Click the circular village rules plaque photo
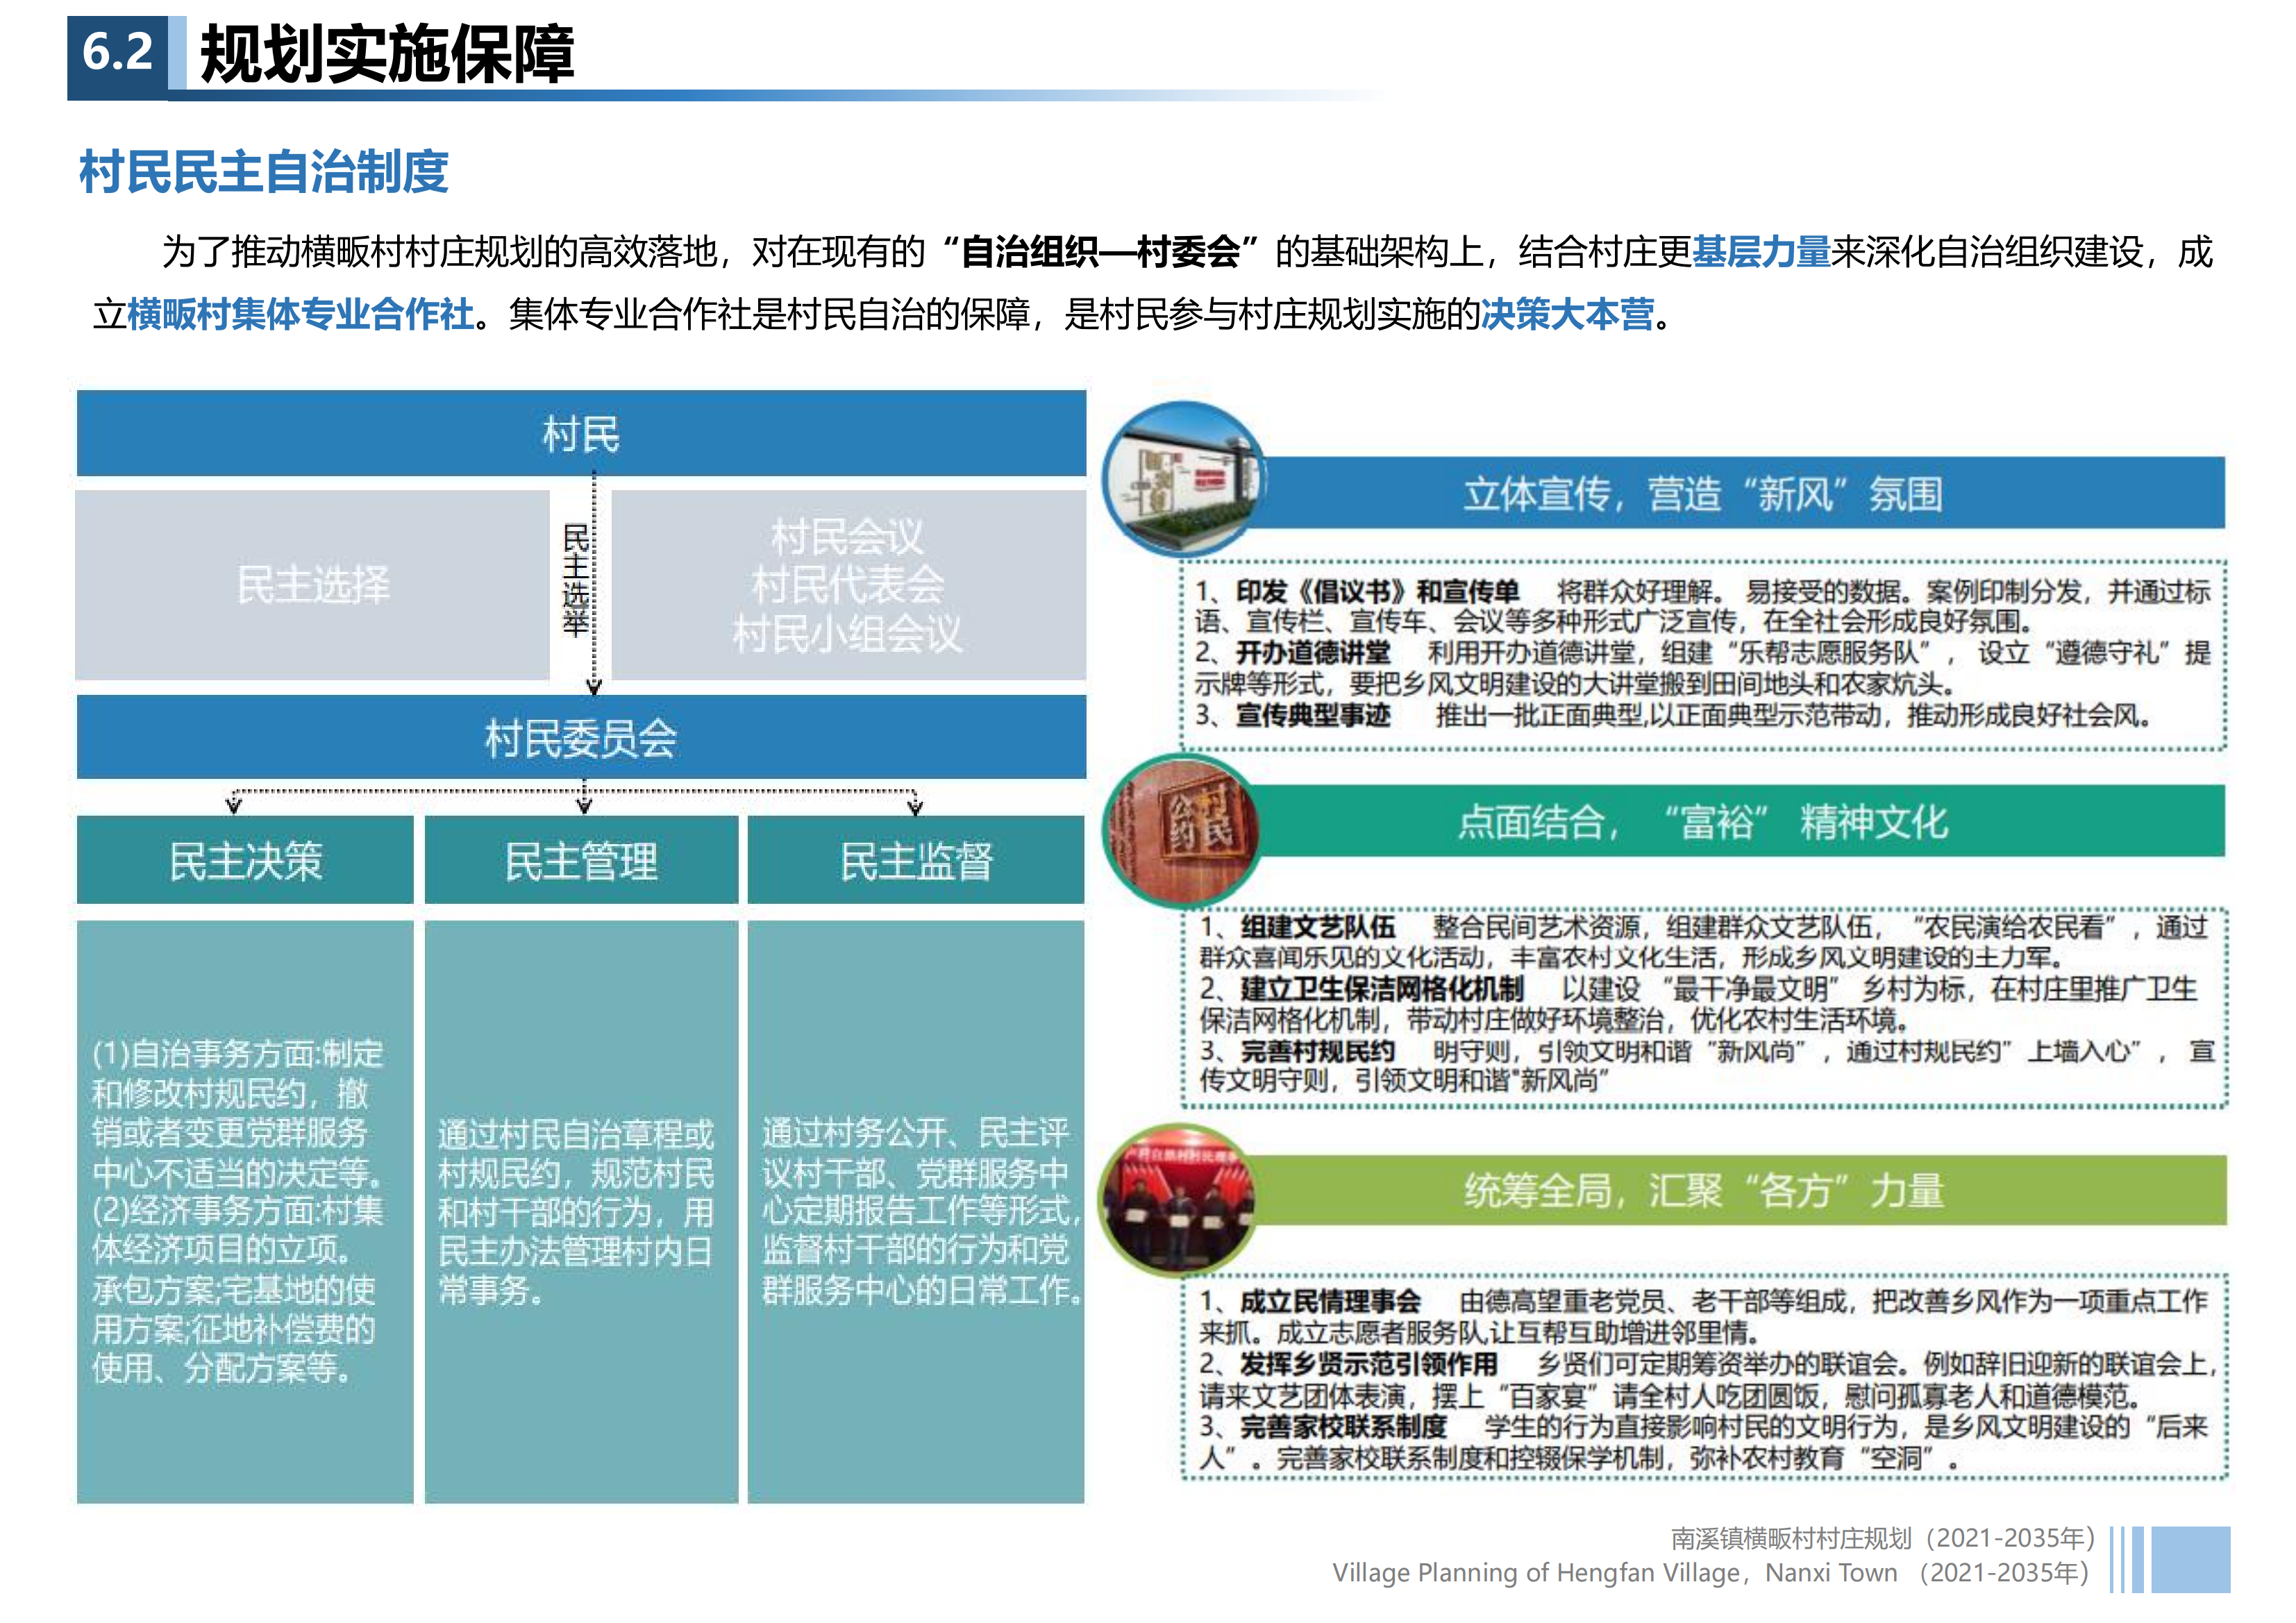 1181,830
